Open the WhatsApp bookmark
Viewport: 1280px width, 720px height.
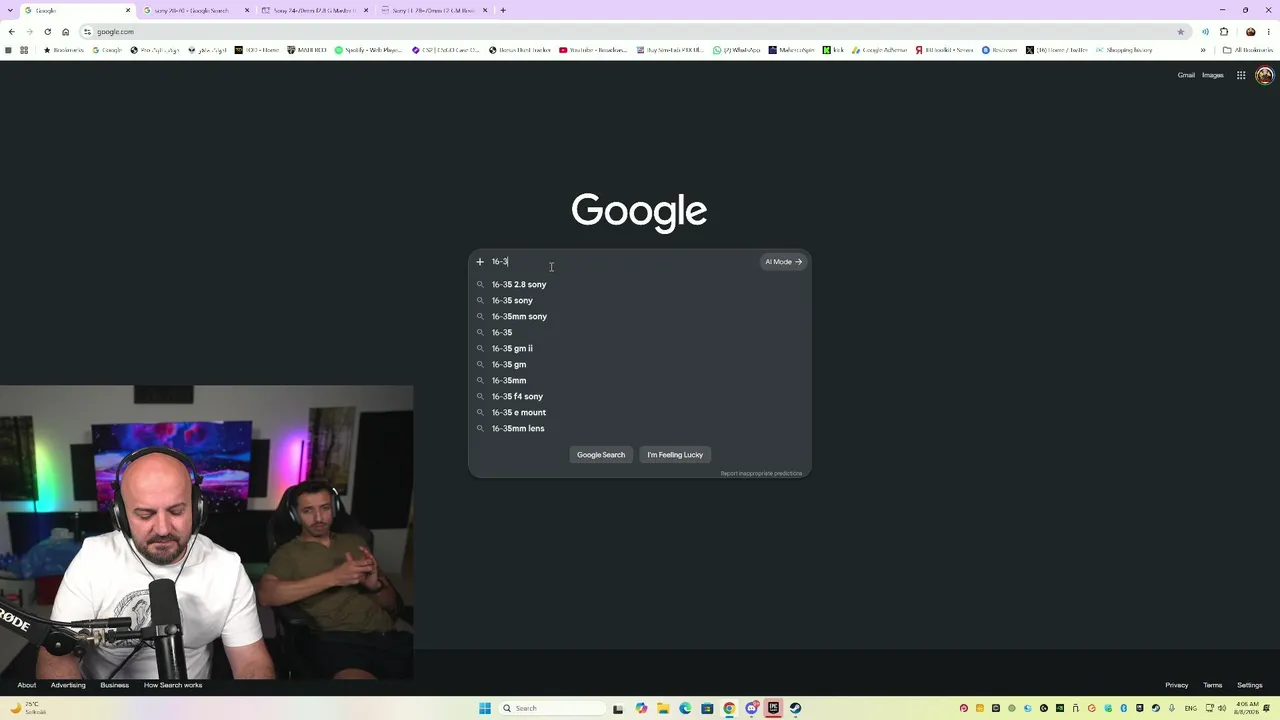[x=736, y=50]
